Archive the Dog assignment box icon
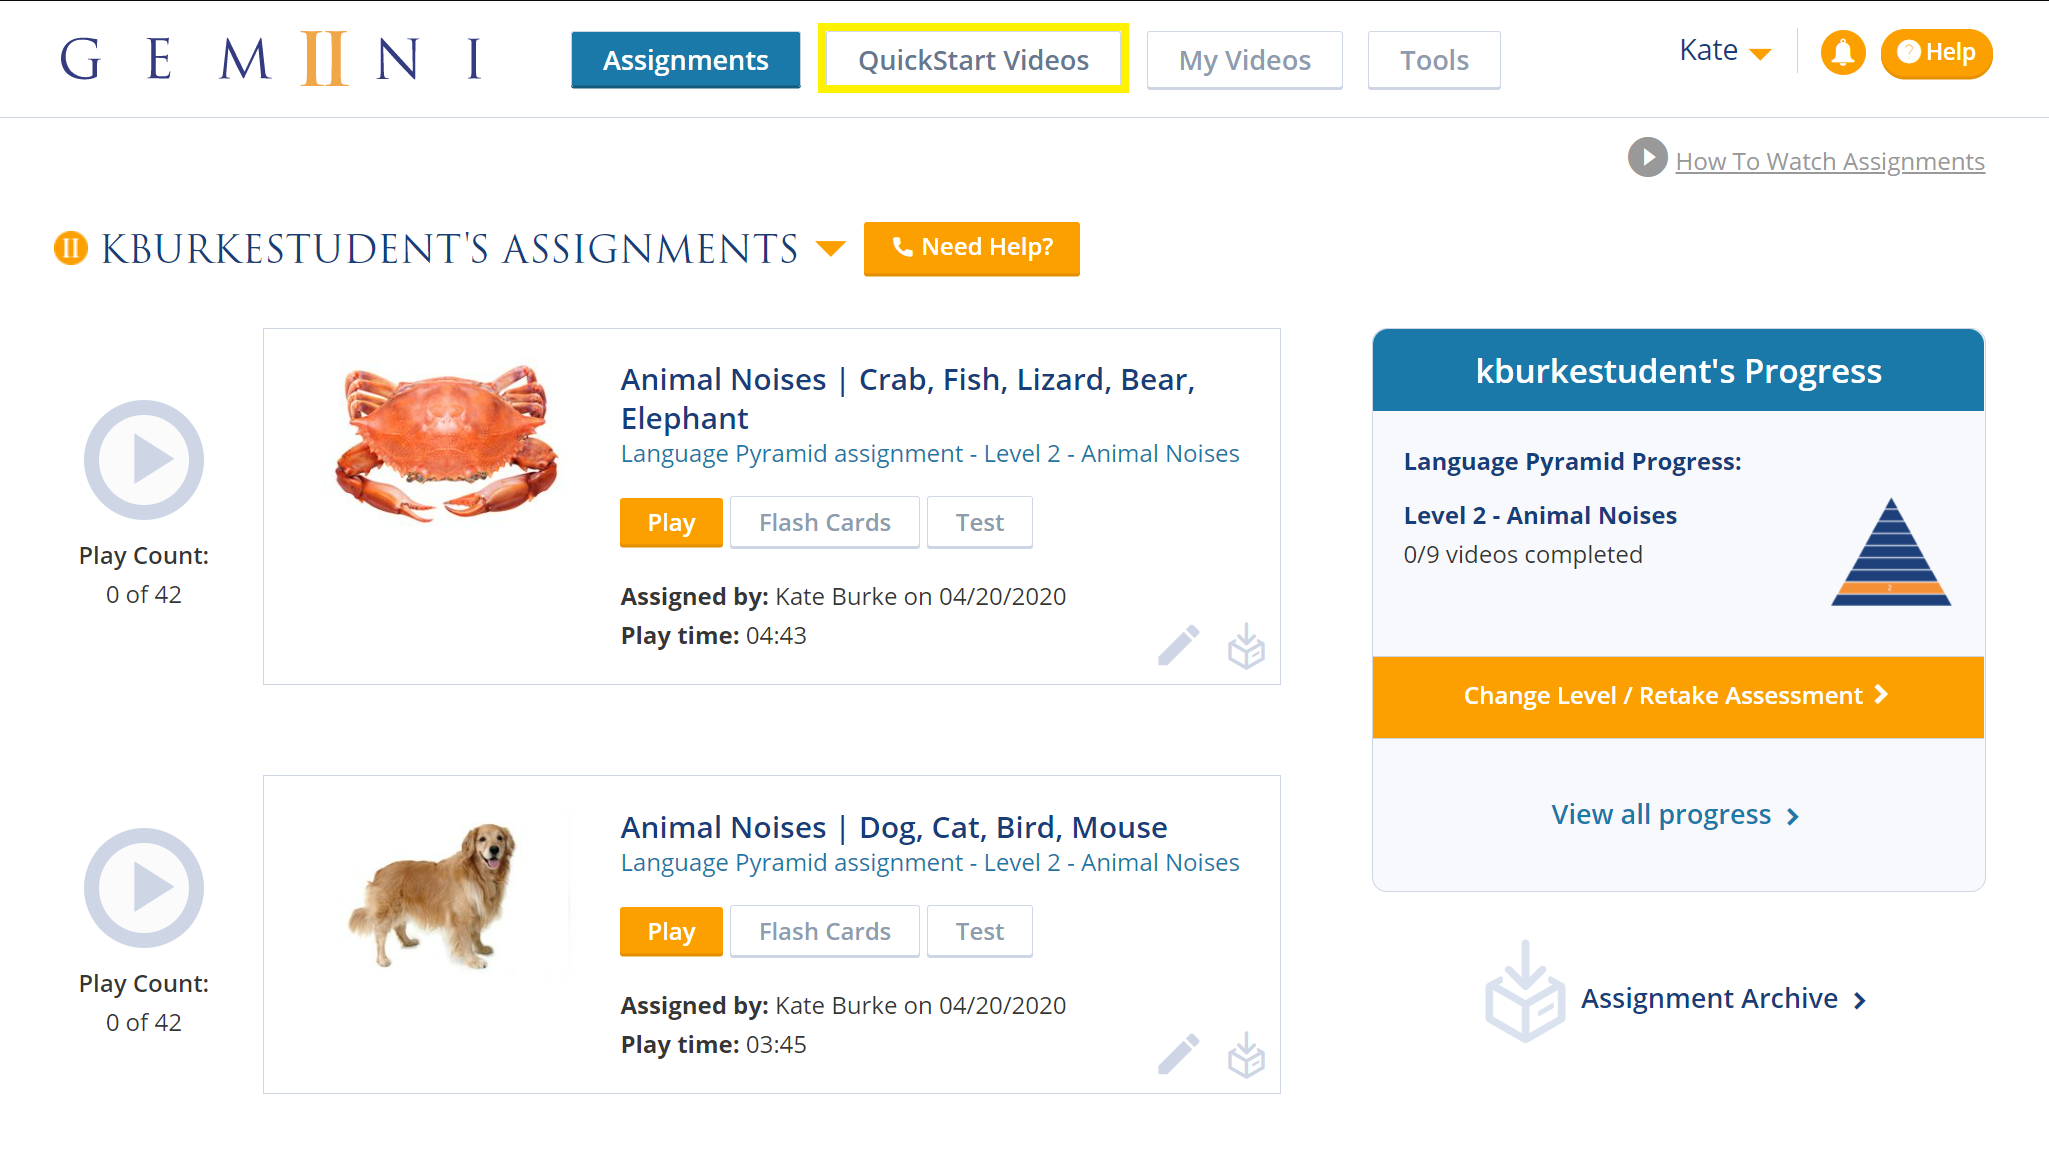The width and height of the screenshot is (2049, 1162). tap(1246, 1054)
